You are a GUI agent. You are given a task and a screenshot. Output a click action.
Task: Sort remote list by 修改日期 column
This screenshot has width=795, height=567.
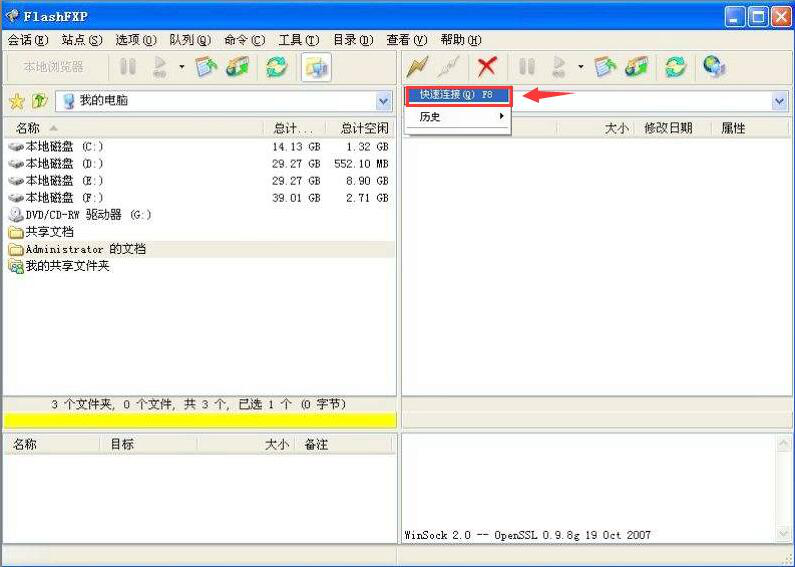672,128
